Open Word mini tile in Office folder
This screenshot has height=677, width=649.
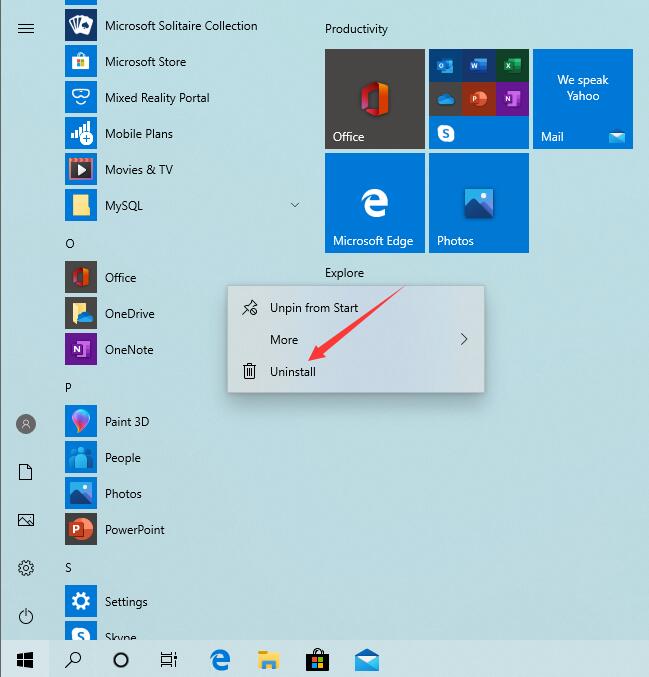[478, 66]
